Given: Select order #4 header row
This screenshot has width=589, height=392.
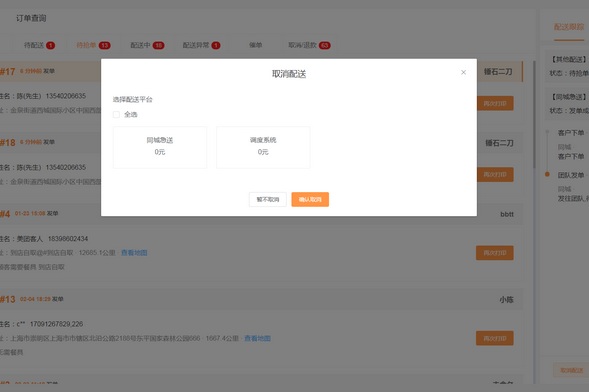Looking at the screenshot, I should (x=261, y=214).
